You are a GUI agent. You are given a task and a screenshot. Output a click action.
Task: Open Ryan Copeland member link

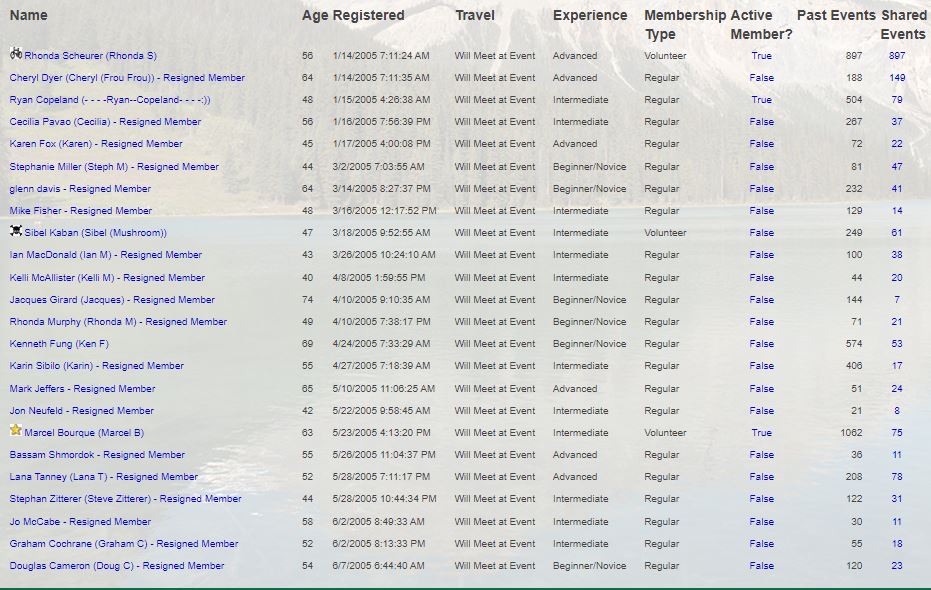[x=110, y=100]
